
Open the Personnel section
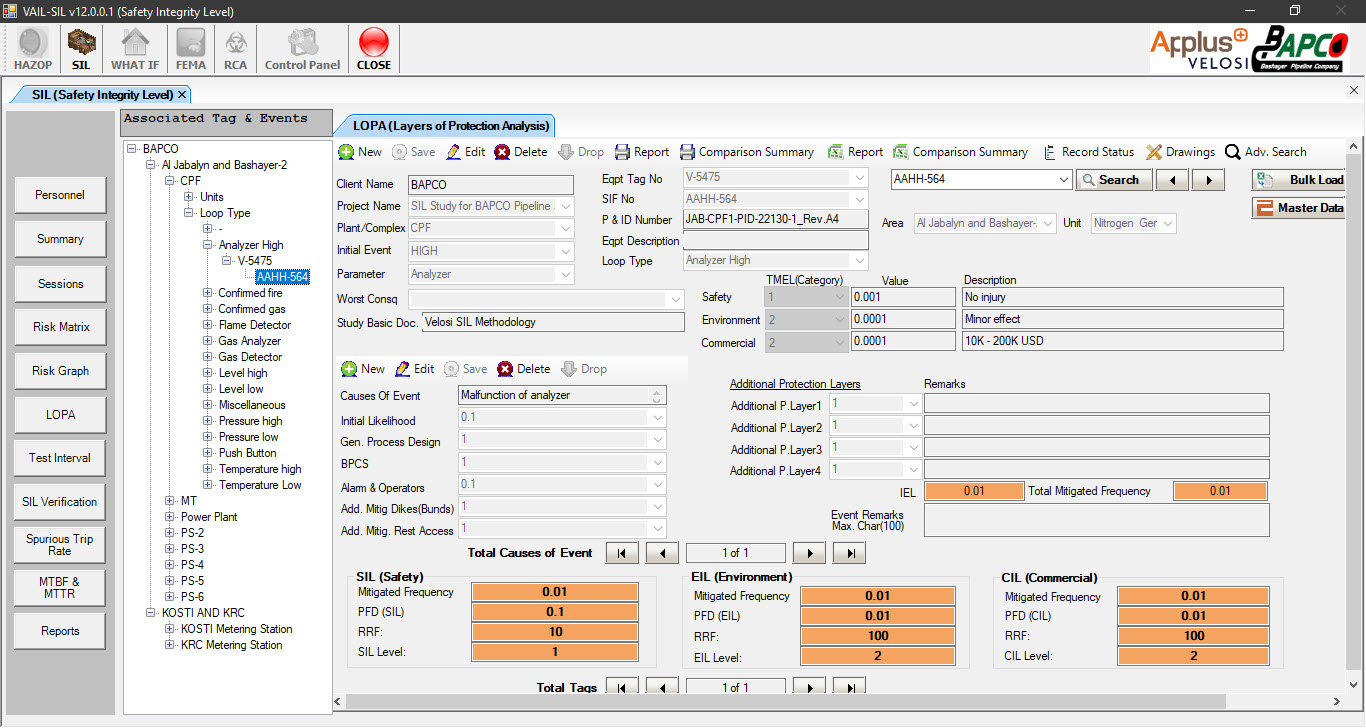click(x=60, y=195)
